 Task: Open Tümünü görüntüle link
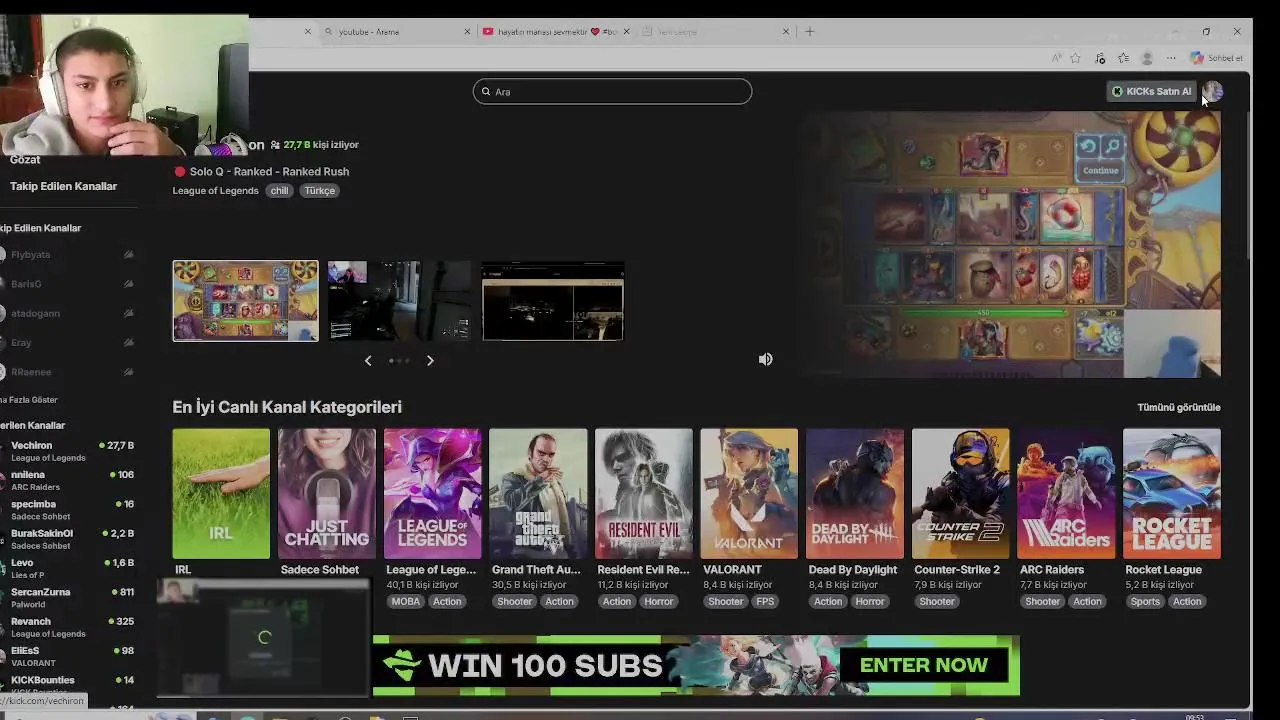(1179, 407)
